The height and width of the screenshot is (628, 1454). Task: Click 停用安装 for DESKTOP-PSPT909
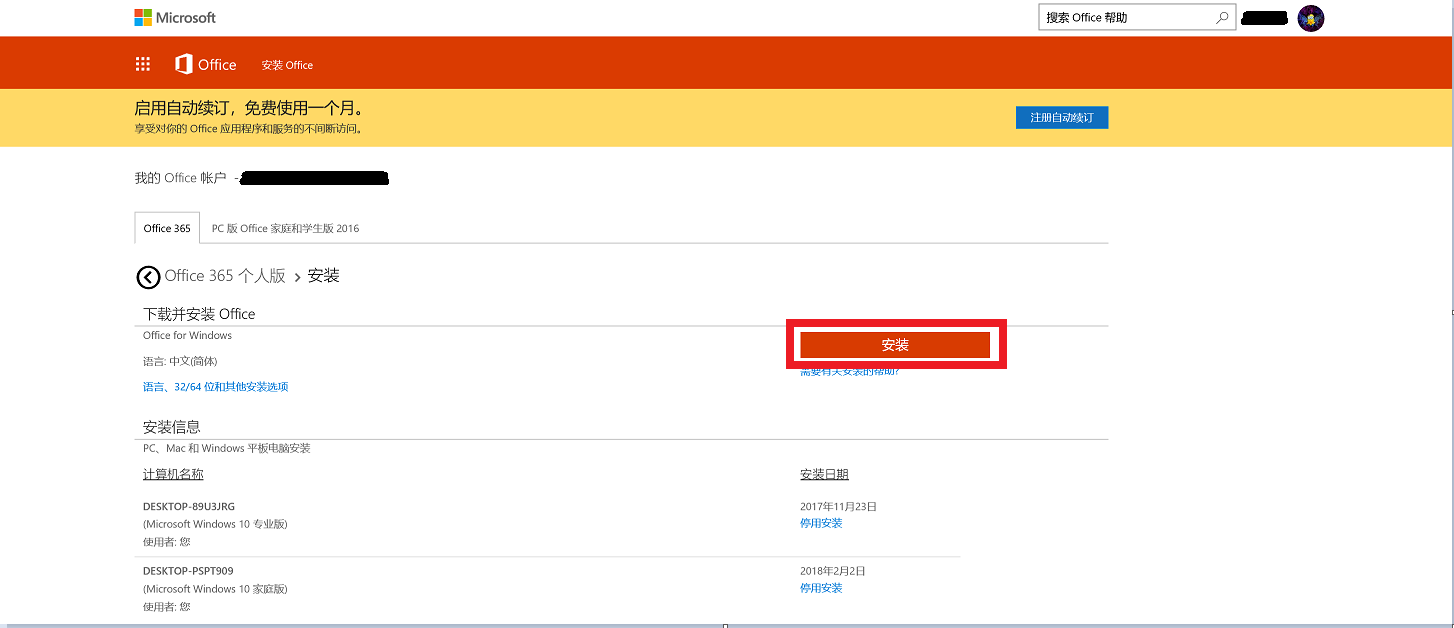click(x=821, y=588)
